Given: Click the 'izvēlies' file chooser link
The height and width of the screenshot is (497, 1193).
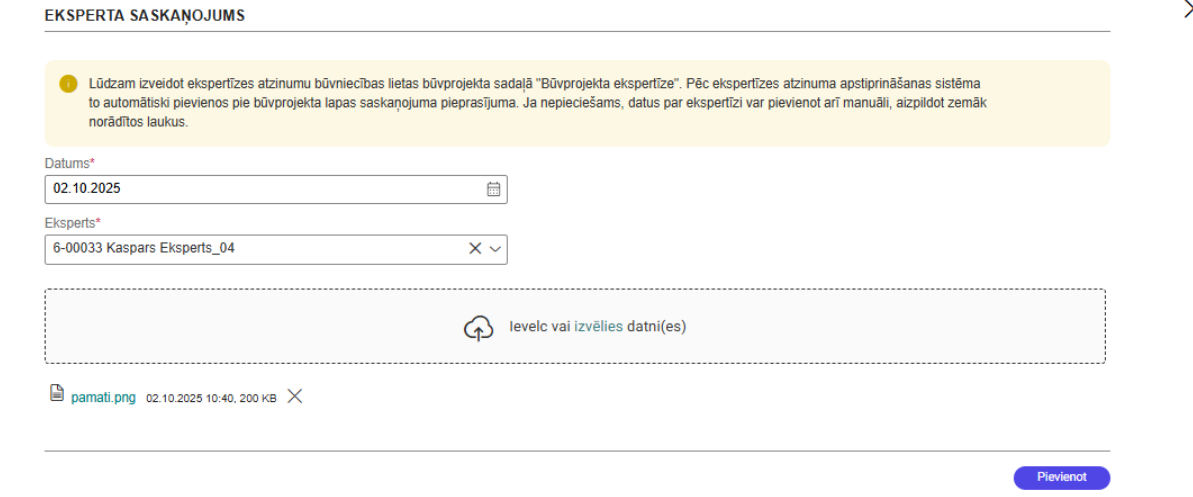Looking at the screenshot, I should 598,327.
